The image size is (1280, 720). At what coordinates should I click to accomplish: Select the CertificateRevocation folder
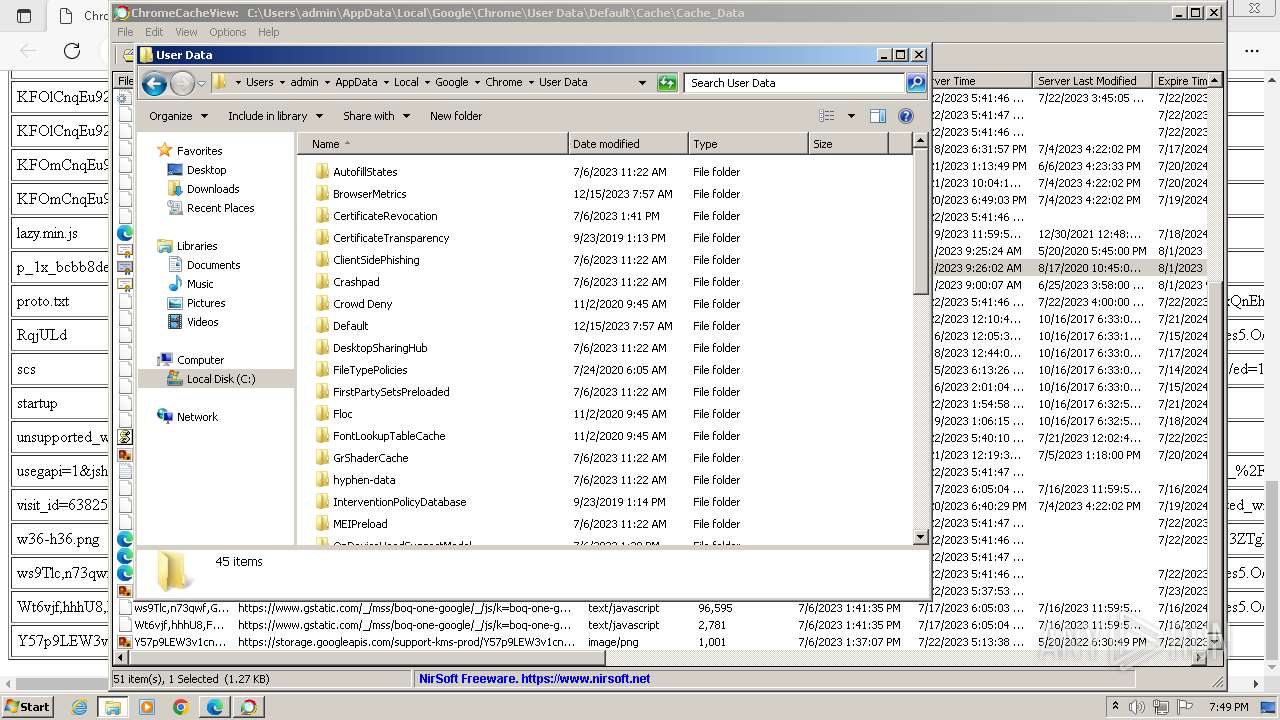[385, 216]
